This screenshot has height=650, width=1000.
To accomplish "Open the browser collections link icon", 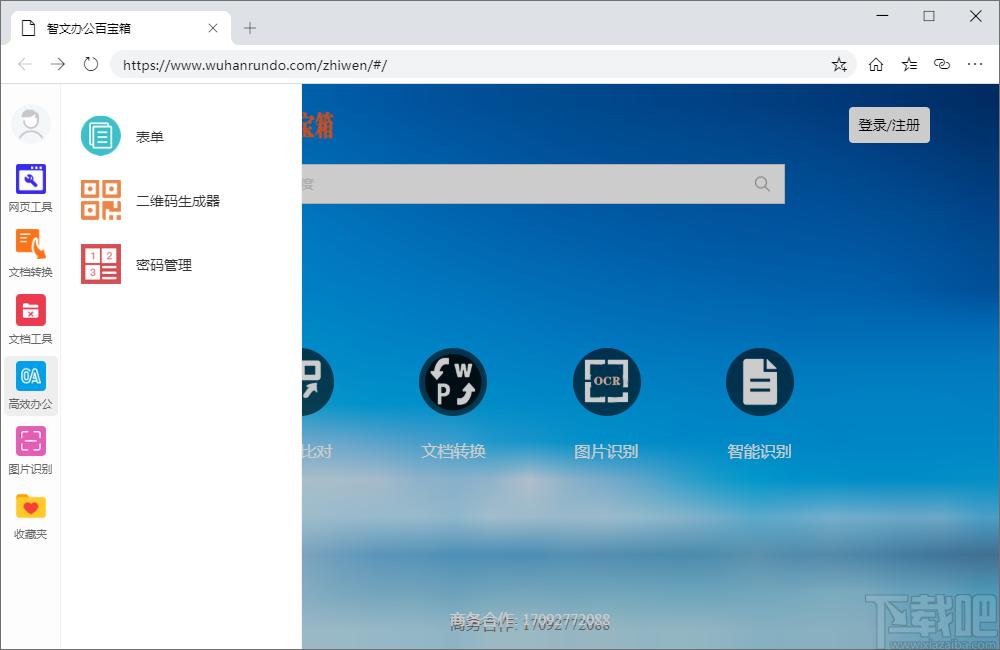I will pos(942,64).
